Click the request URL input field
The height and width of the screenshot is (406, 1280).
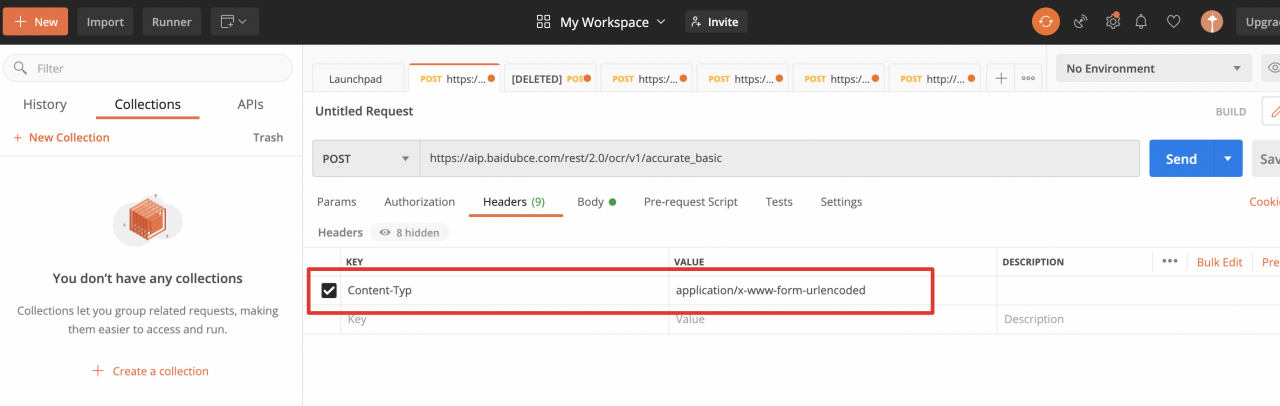tap(780, 158)
